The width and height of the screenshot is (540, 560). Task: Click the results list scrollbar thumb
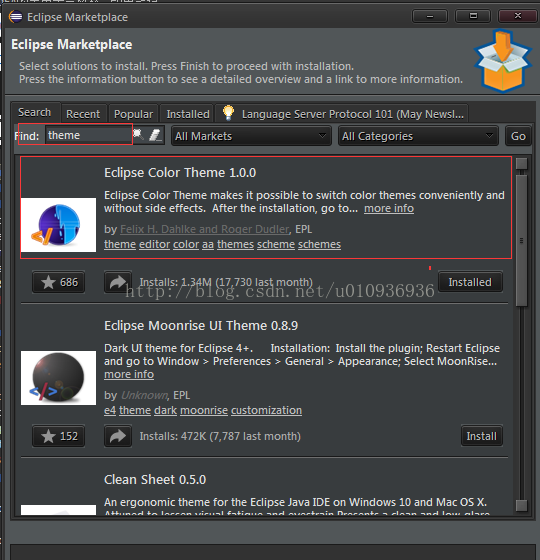click(x=521, y=240)
